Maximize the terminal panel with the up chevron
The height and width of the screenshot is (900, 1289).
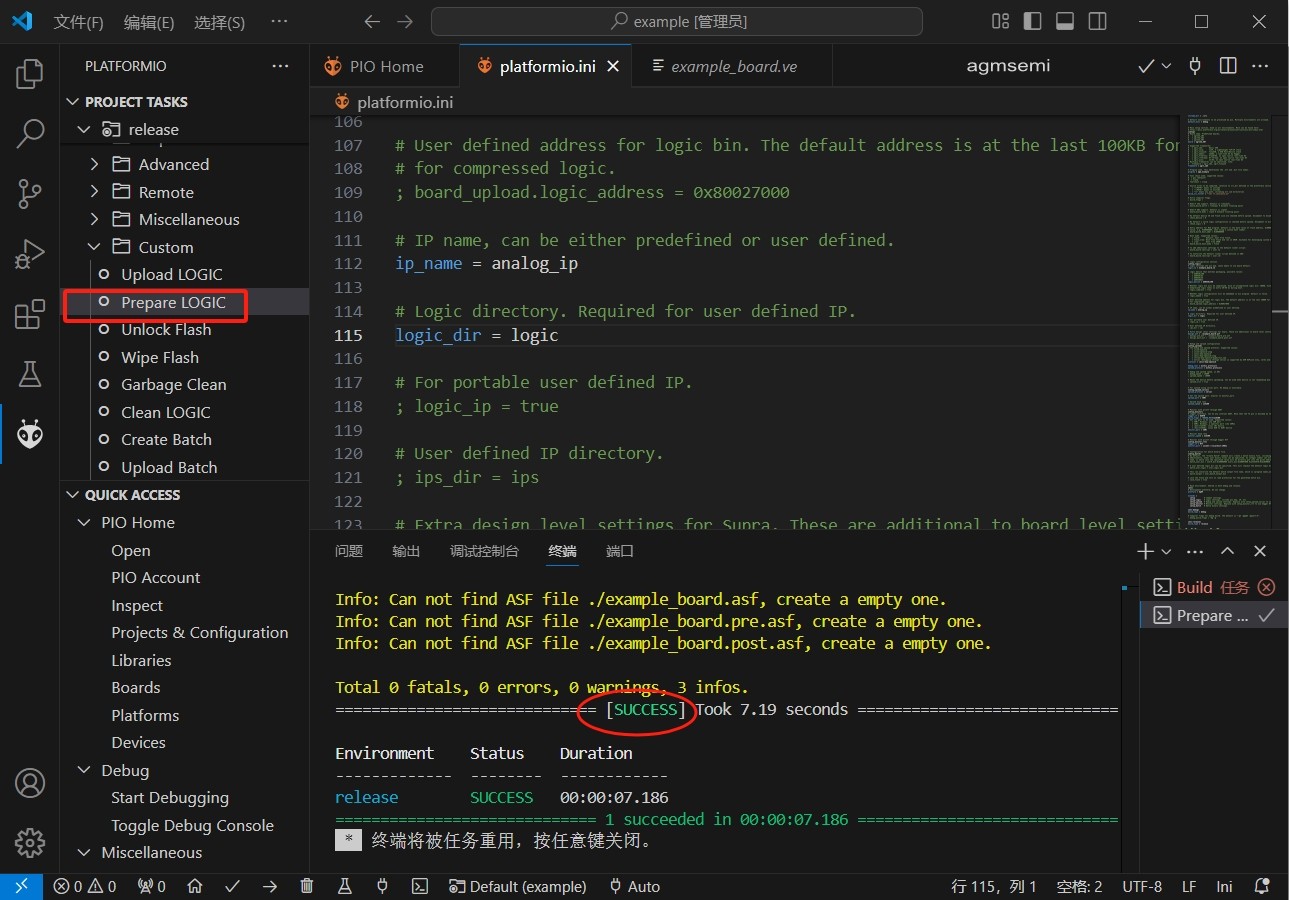click(x=1227, y=551)
